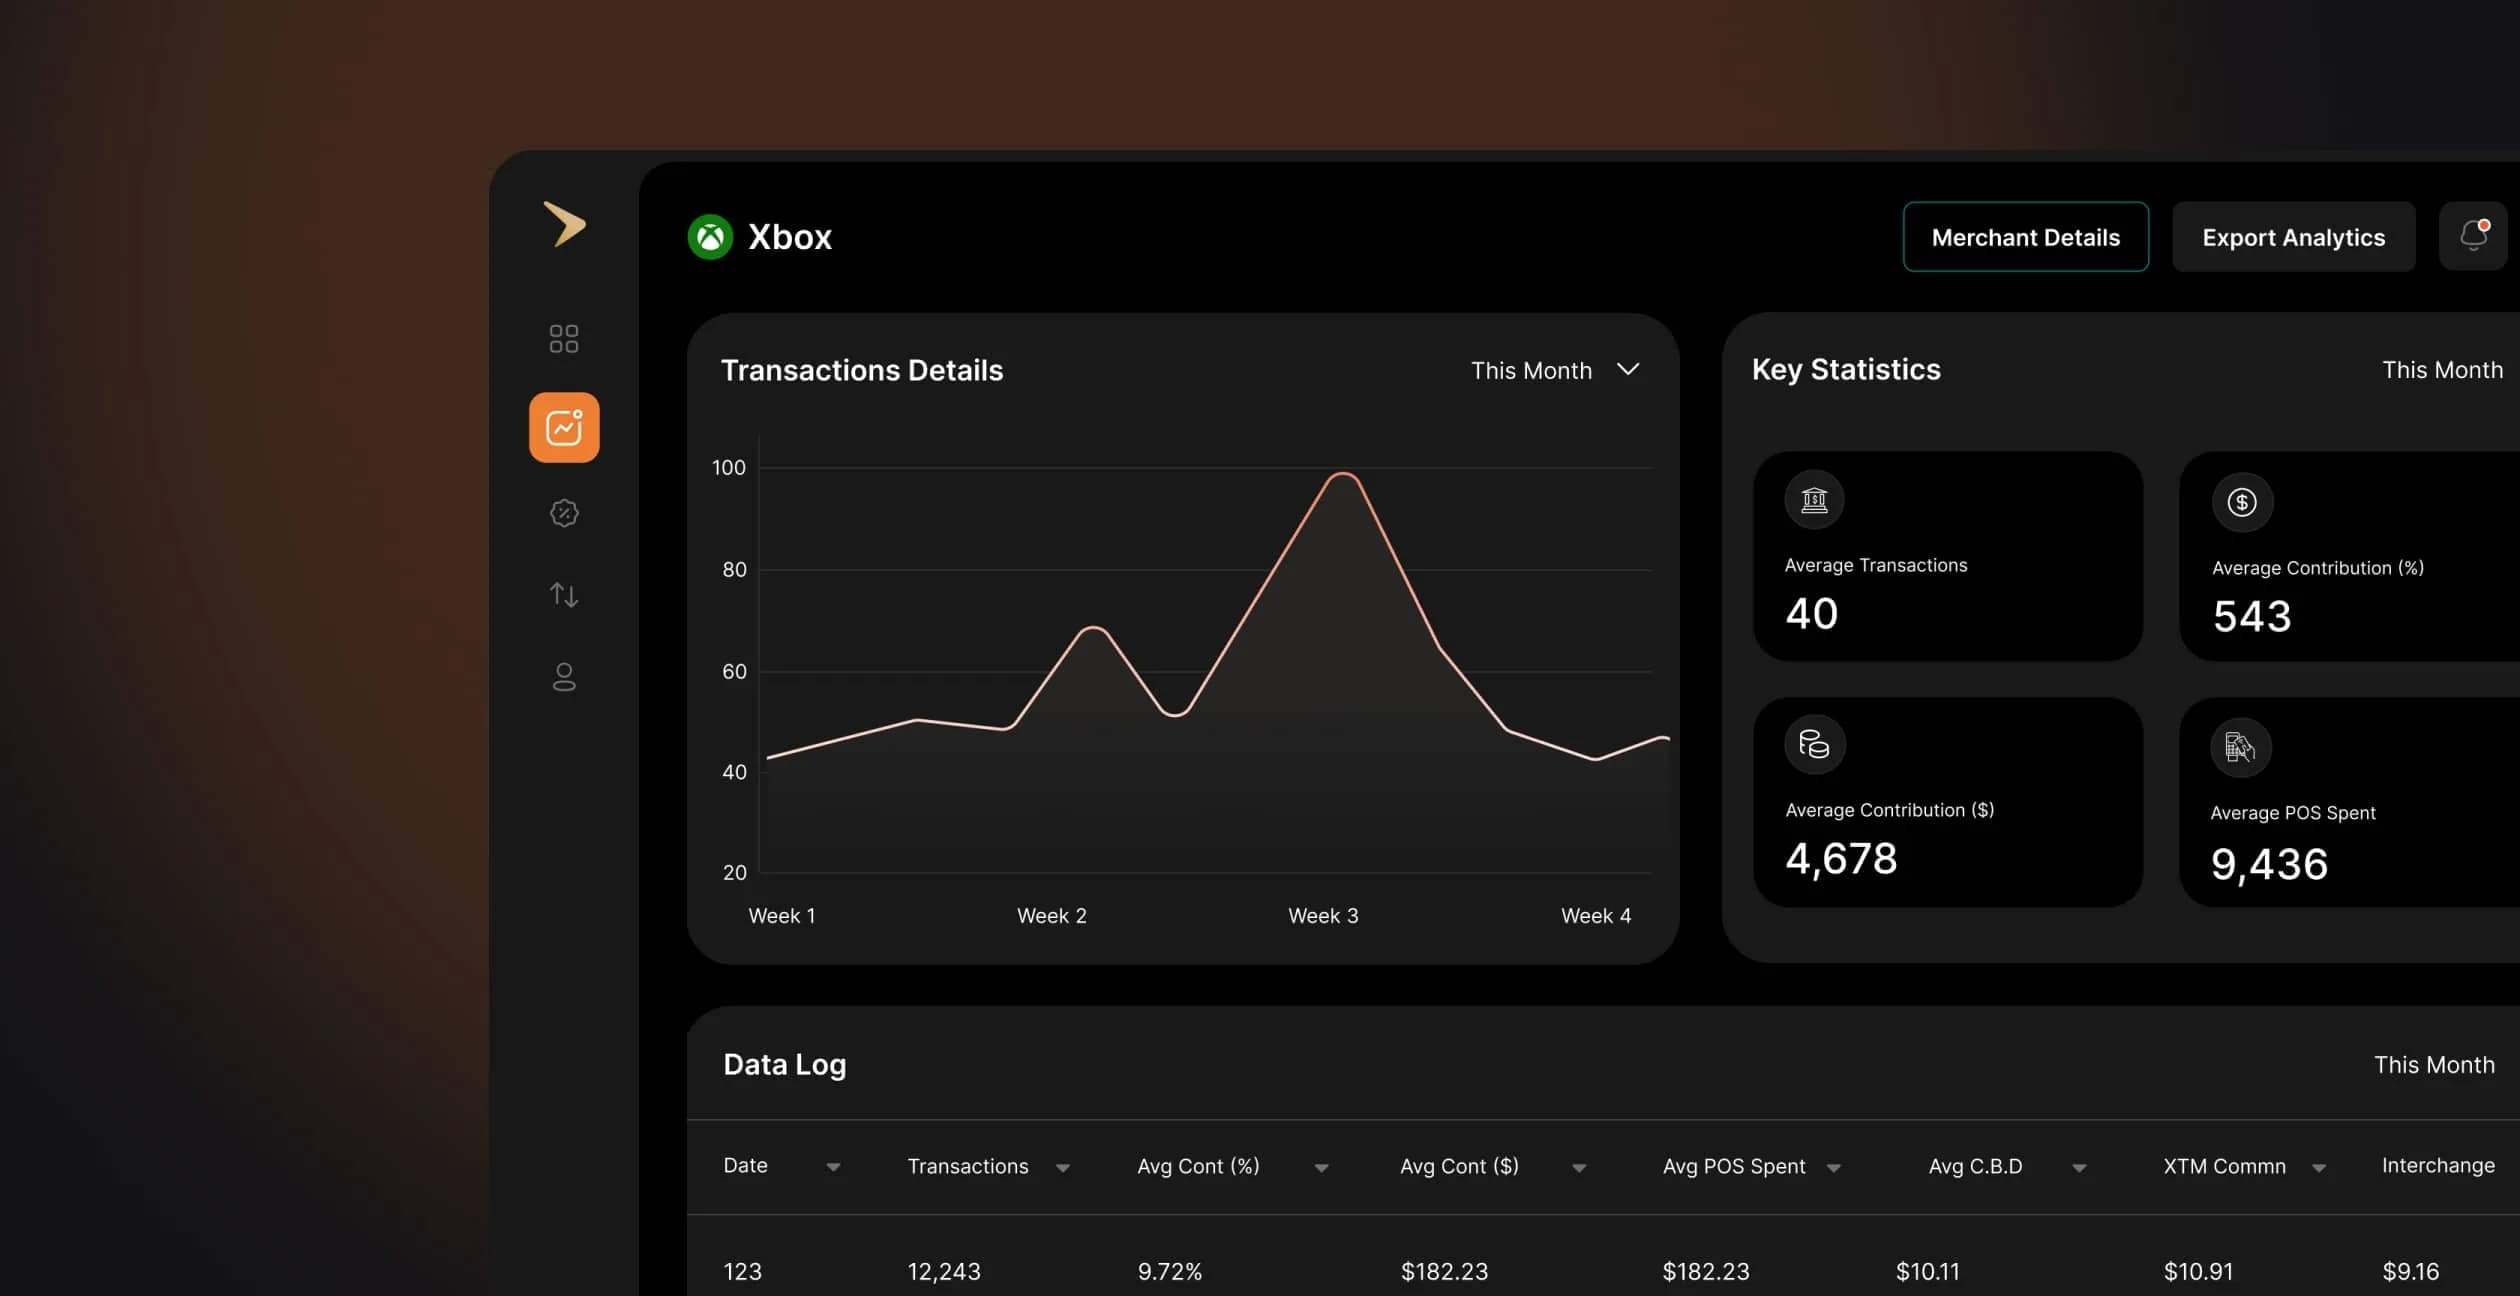Click the bank icon on Average Transactions card

(x=1814, y=499)
